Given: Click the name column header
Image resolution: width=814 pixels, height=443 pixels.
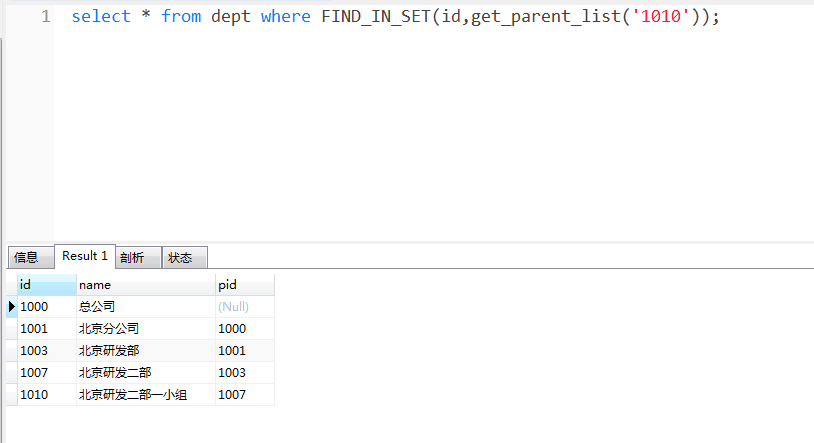Looking at the screenshot, I should pos(145,285).
